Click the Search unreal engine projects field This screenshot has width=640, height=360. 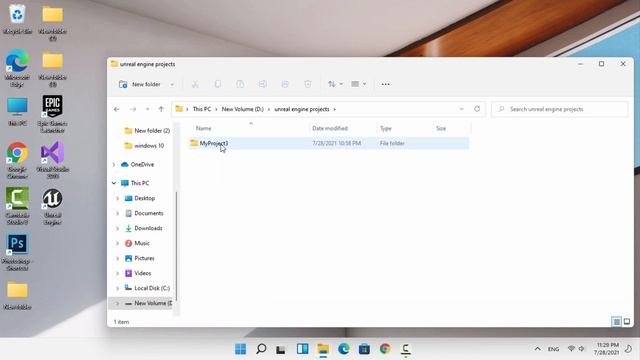[x=560, y=109]
